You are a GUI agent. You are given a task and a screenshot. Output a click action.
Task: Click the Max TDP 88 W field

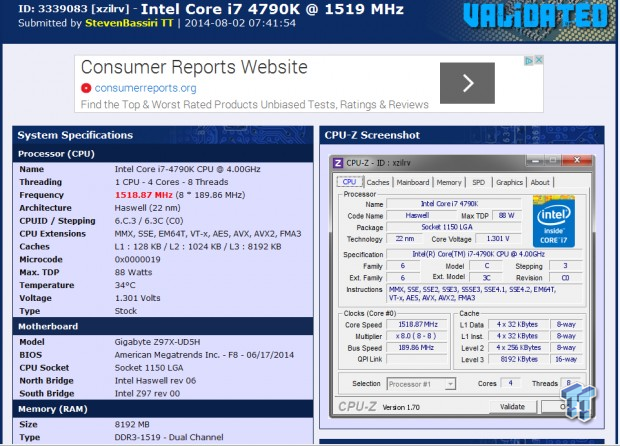[507, 215]
